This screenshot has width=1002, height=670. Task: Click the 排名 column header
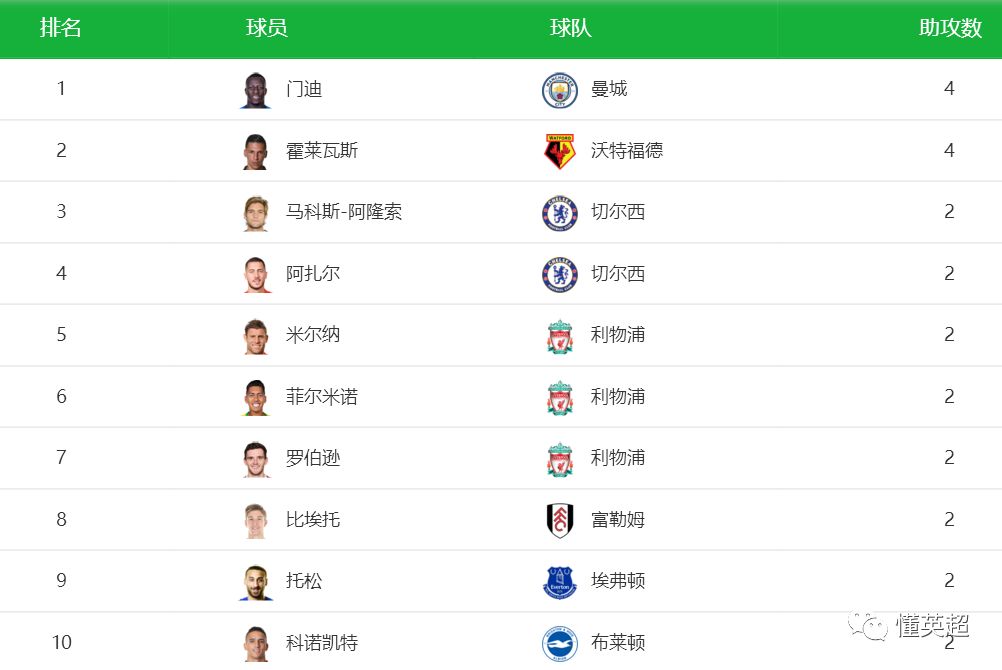(x=61, y=27)
